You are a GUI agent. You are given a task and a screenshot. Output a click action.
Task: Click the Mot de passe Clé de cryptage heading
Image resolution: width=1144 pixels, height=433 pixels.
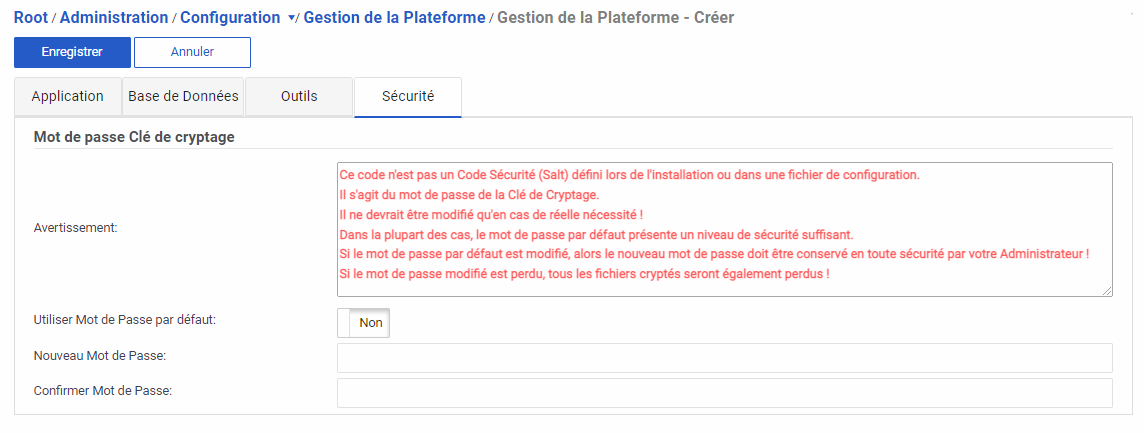(x=134, y=137)
